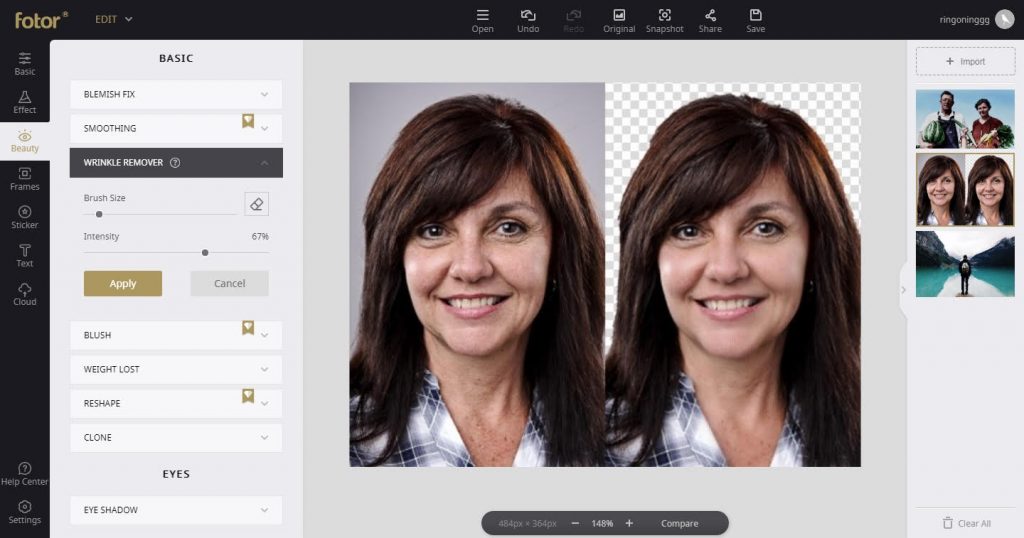Click the Share icon
1024x538 pixels.
point(710,21)
